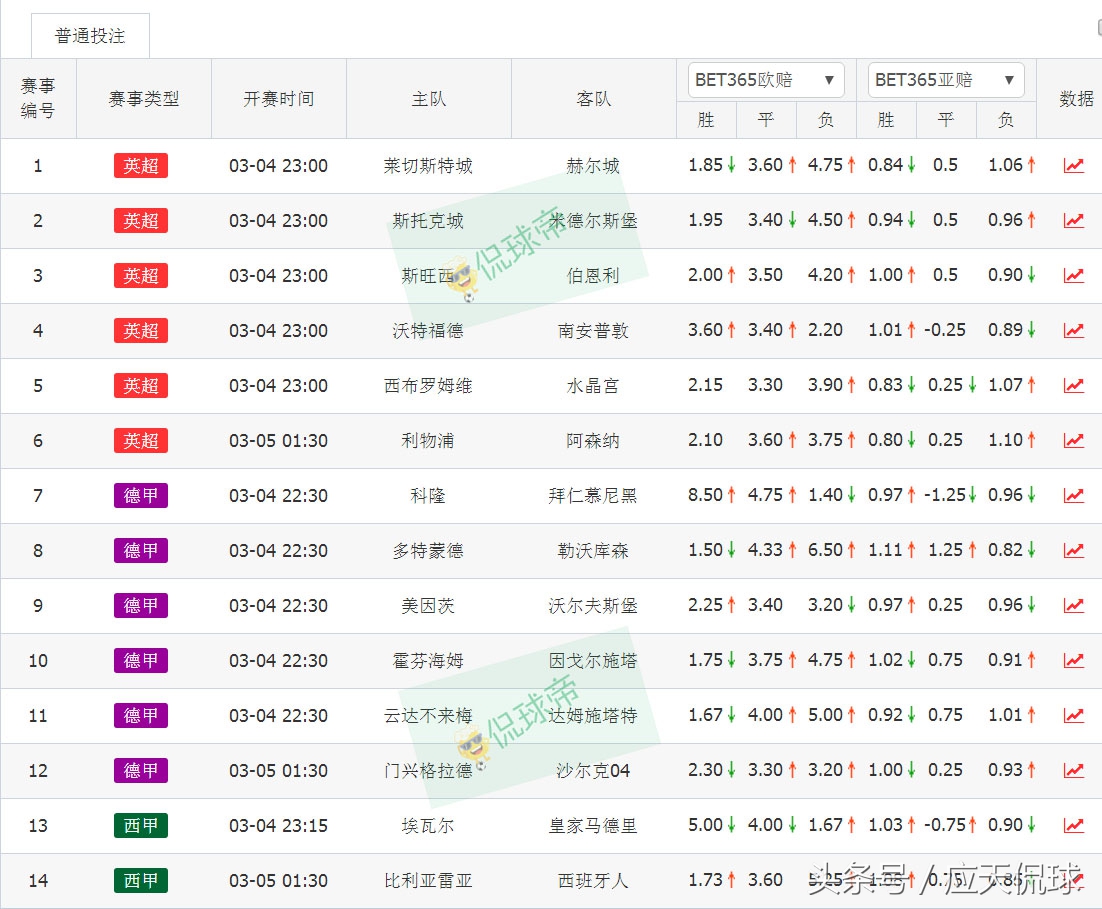The width and height of the screenshot is (1102, 909).
Task: Open data chart icon for match 10
Action: click(1073, 660)
